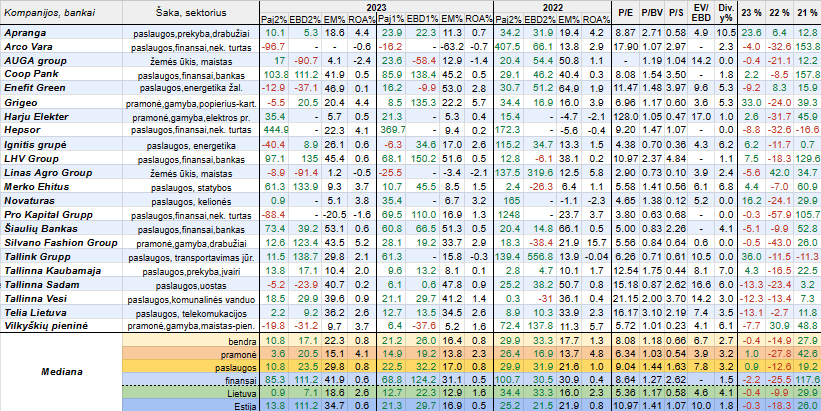Select Apranga's dividend yield value 10.5
Screen dimensions: 821x411
(726, 33)
